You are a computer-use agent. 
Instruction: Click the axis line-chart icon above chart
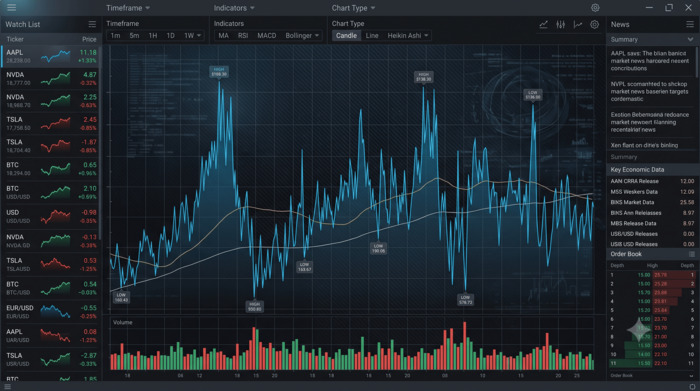(578, 25)
